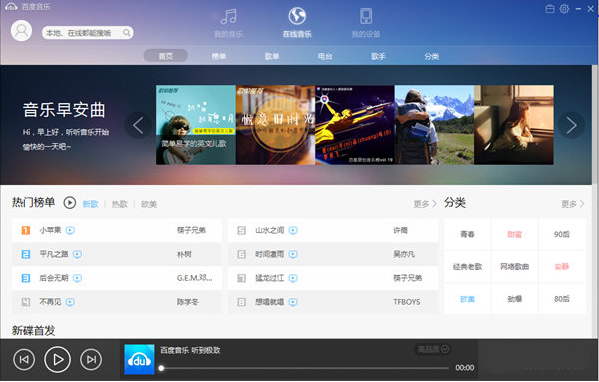Click MV icon next to 不再见
The width and height of the screenshot is (599, 382).
[70, 302]
